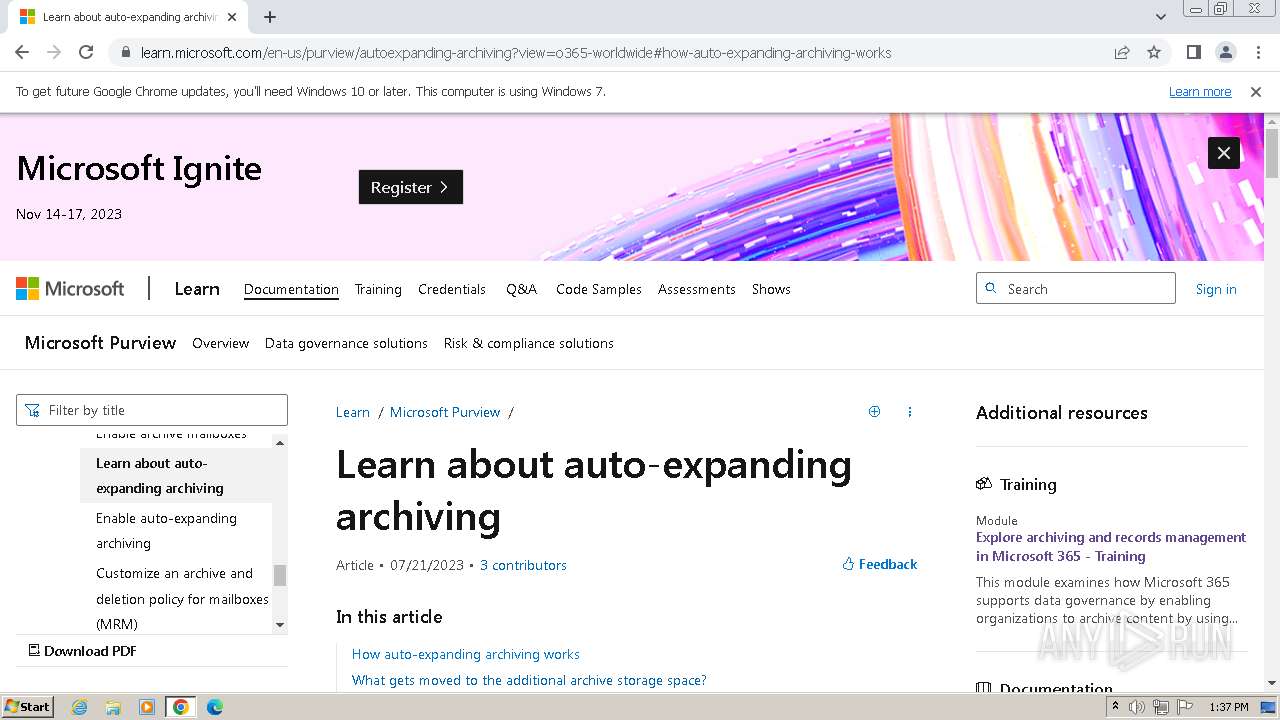Open the Learn home link

pos(197,289)
